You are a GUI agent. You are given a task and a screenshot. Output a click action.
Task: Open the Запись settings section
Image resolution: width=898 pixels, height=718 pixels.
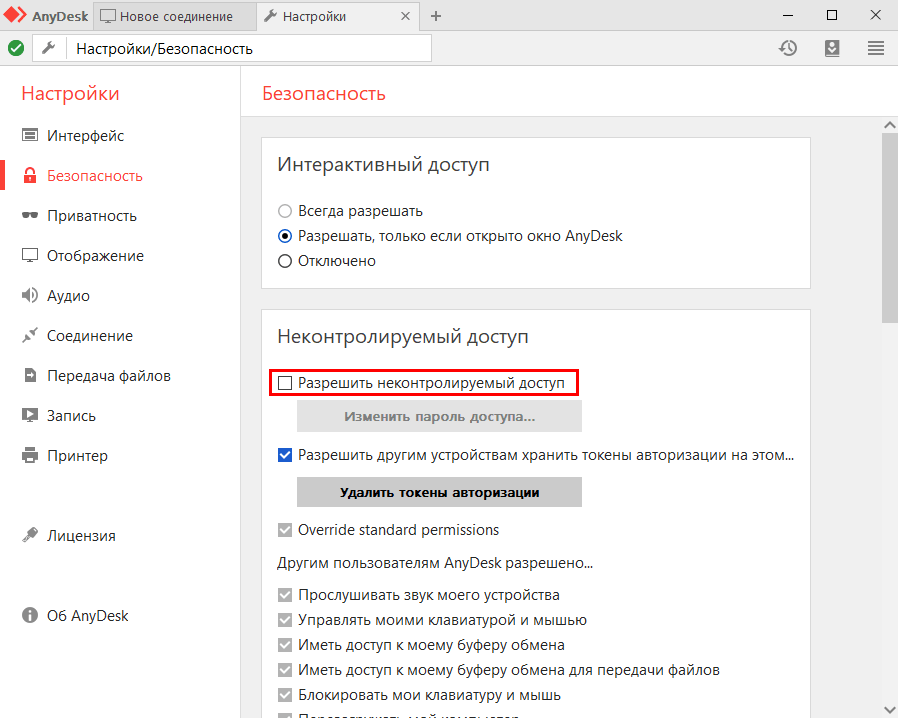tap(71, 415)
